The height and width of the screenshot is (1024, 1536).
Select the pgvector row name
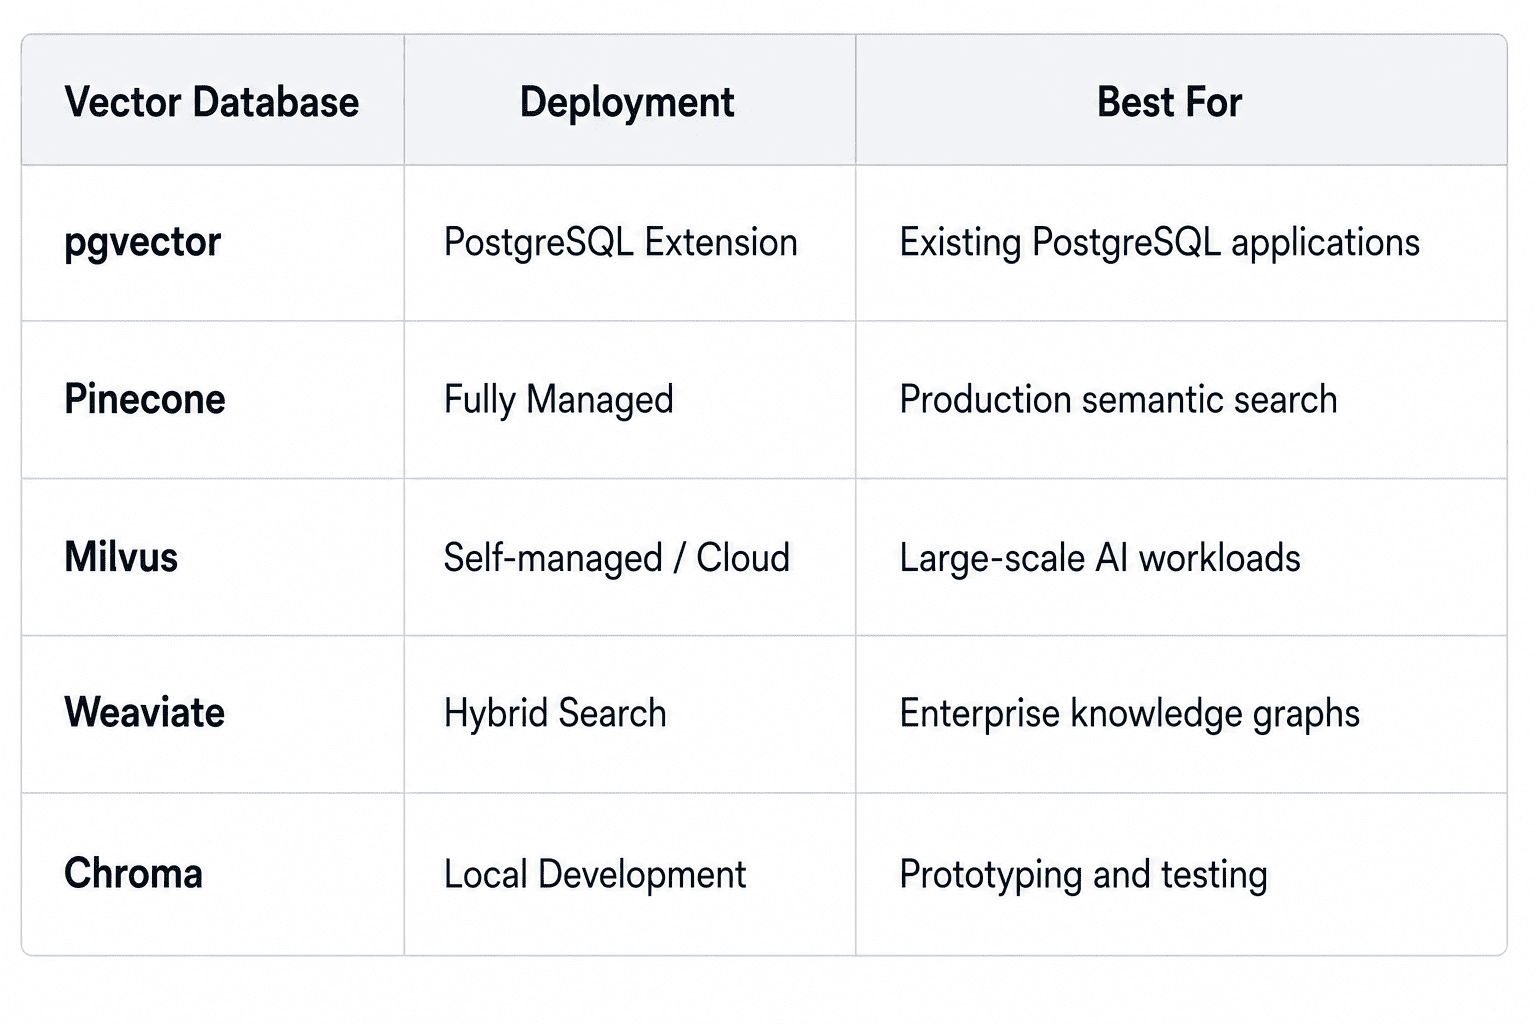click(142, 243)
